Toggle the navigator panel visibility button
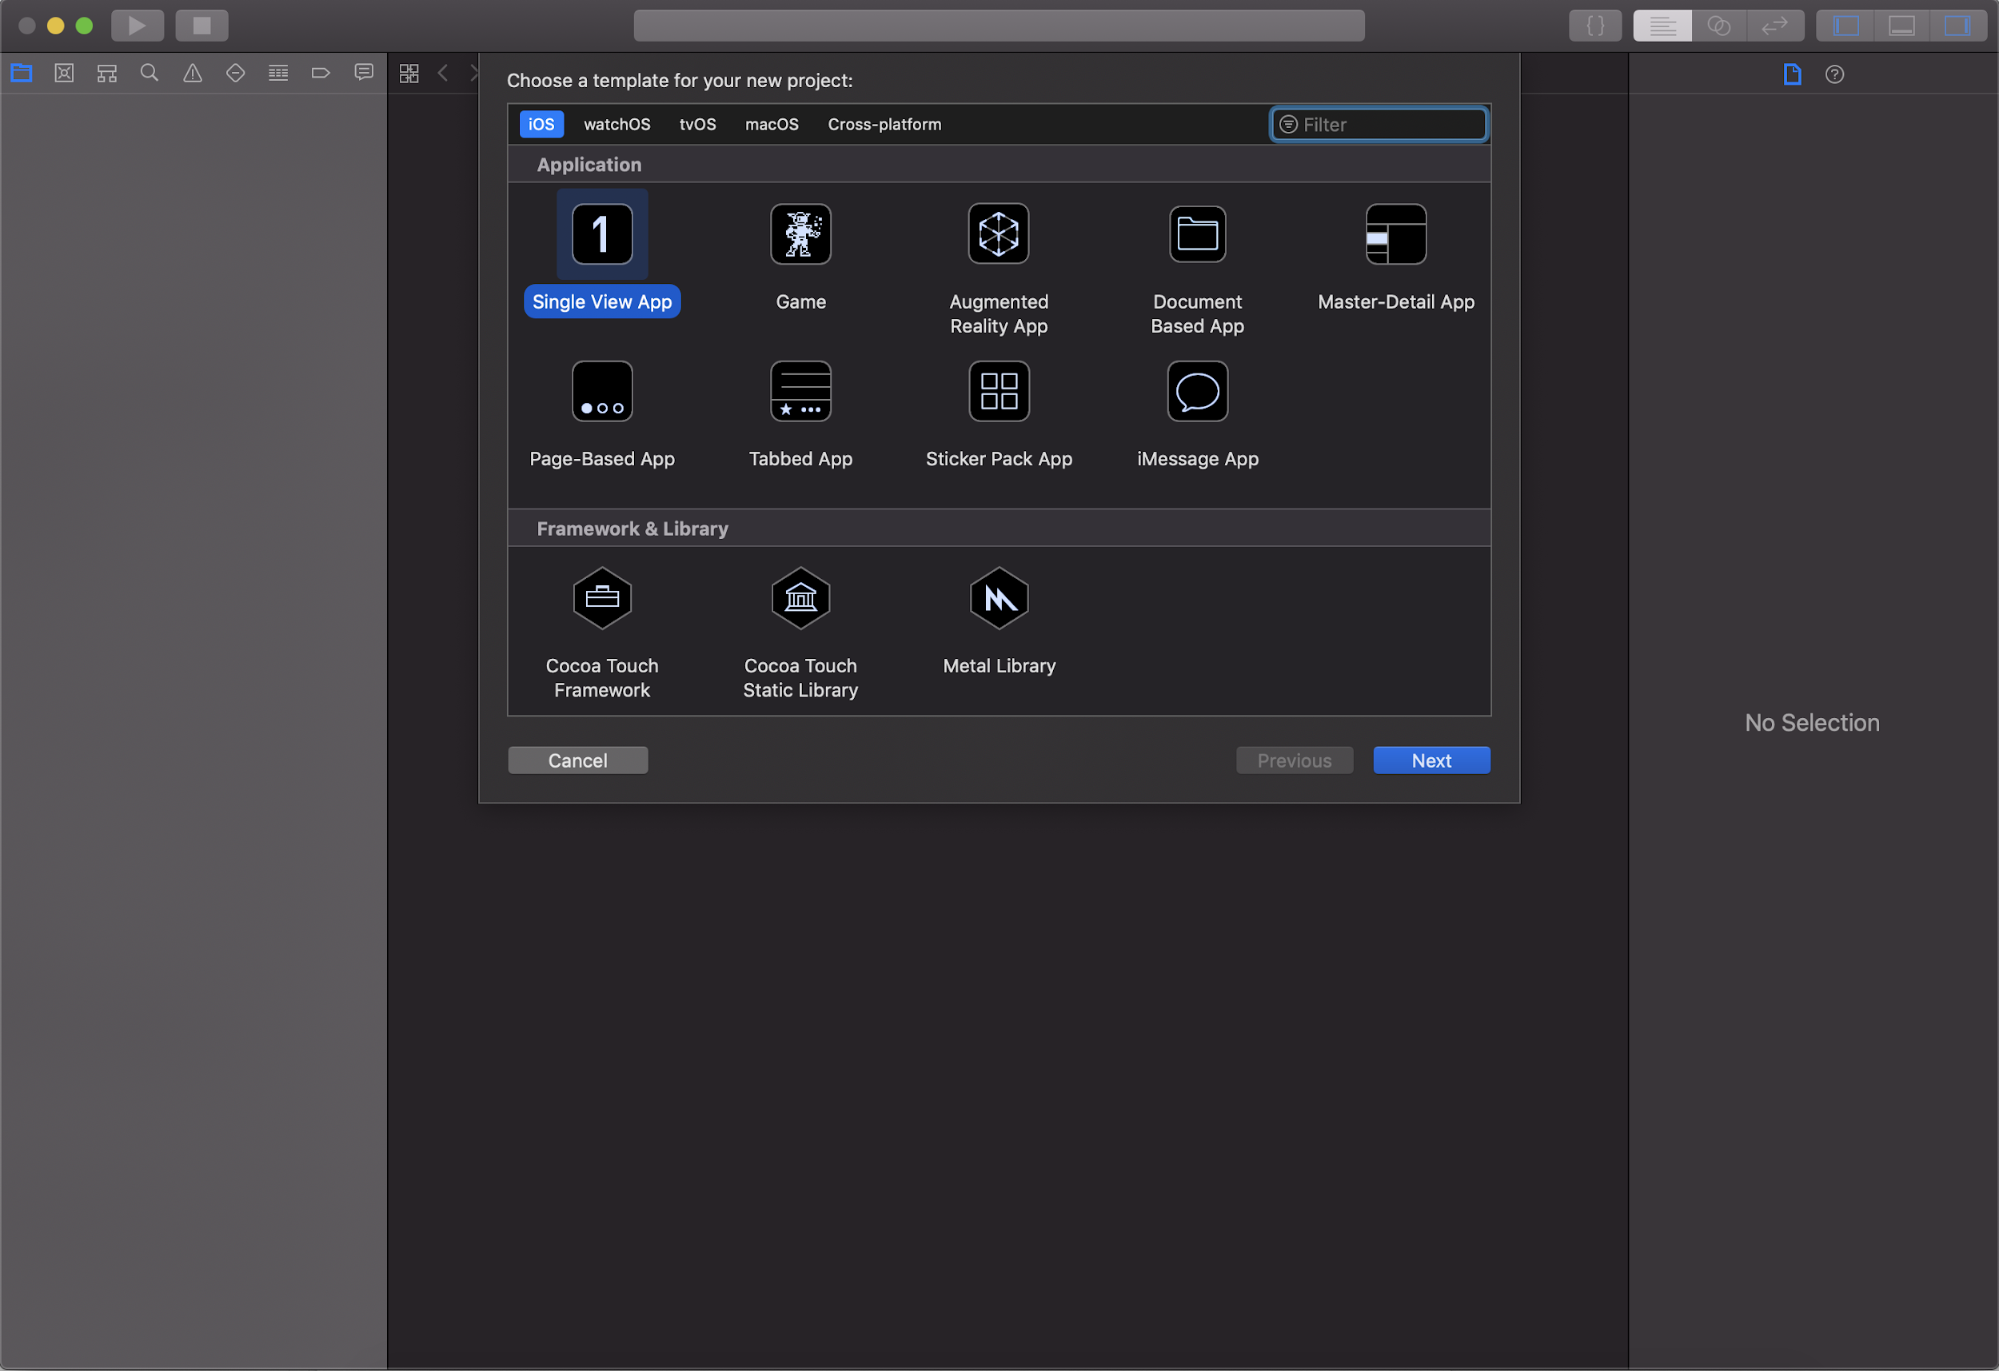Screen dimensions: 1999x1371 (1846, 26)
